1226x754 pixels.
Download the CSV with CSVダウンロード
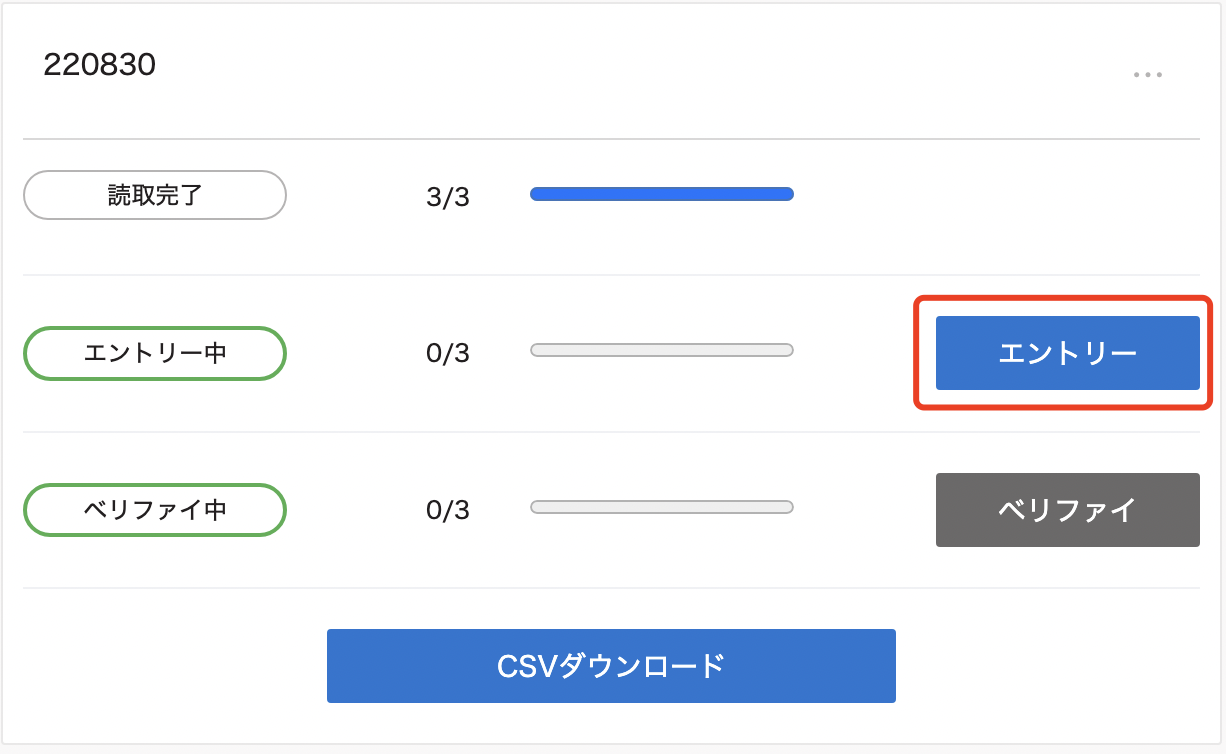(610, 666)
